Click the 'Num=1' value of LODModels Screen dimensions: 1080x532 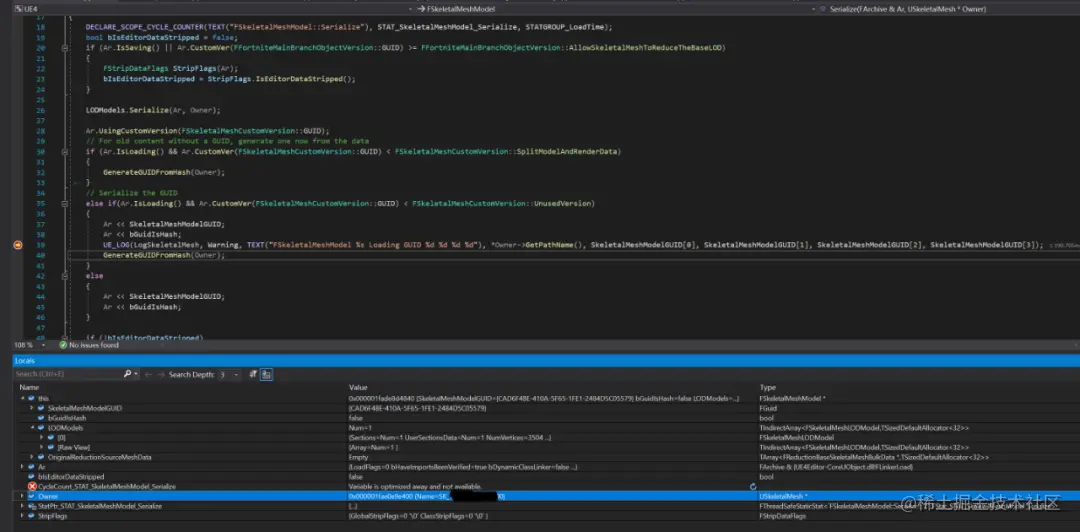point(359,428)
